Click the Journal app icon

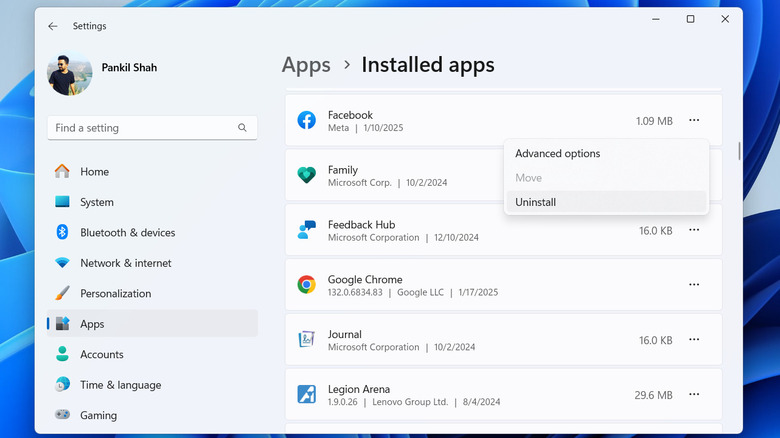(307, 340)
